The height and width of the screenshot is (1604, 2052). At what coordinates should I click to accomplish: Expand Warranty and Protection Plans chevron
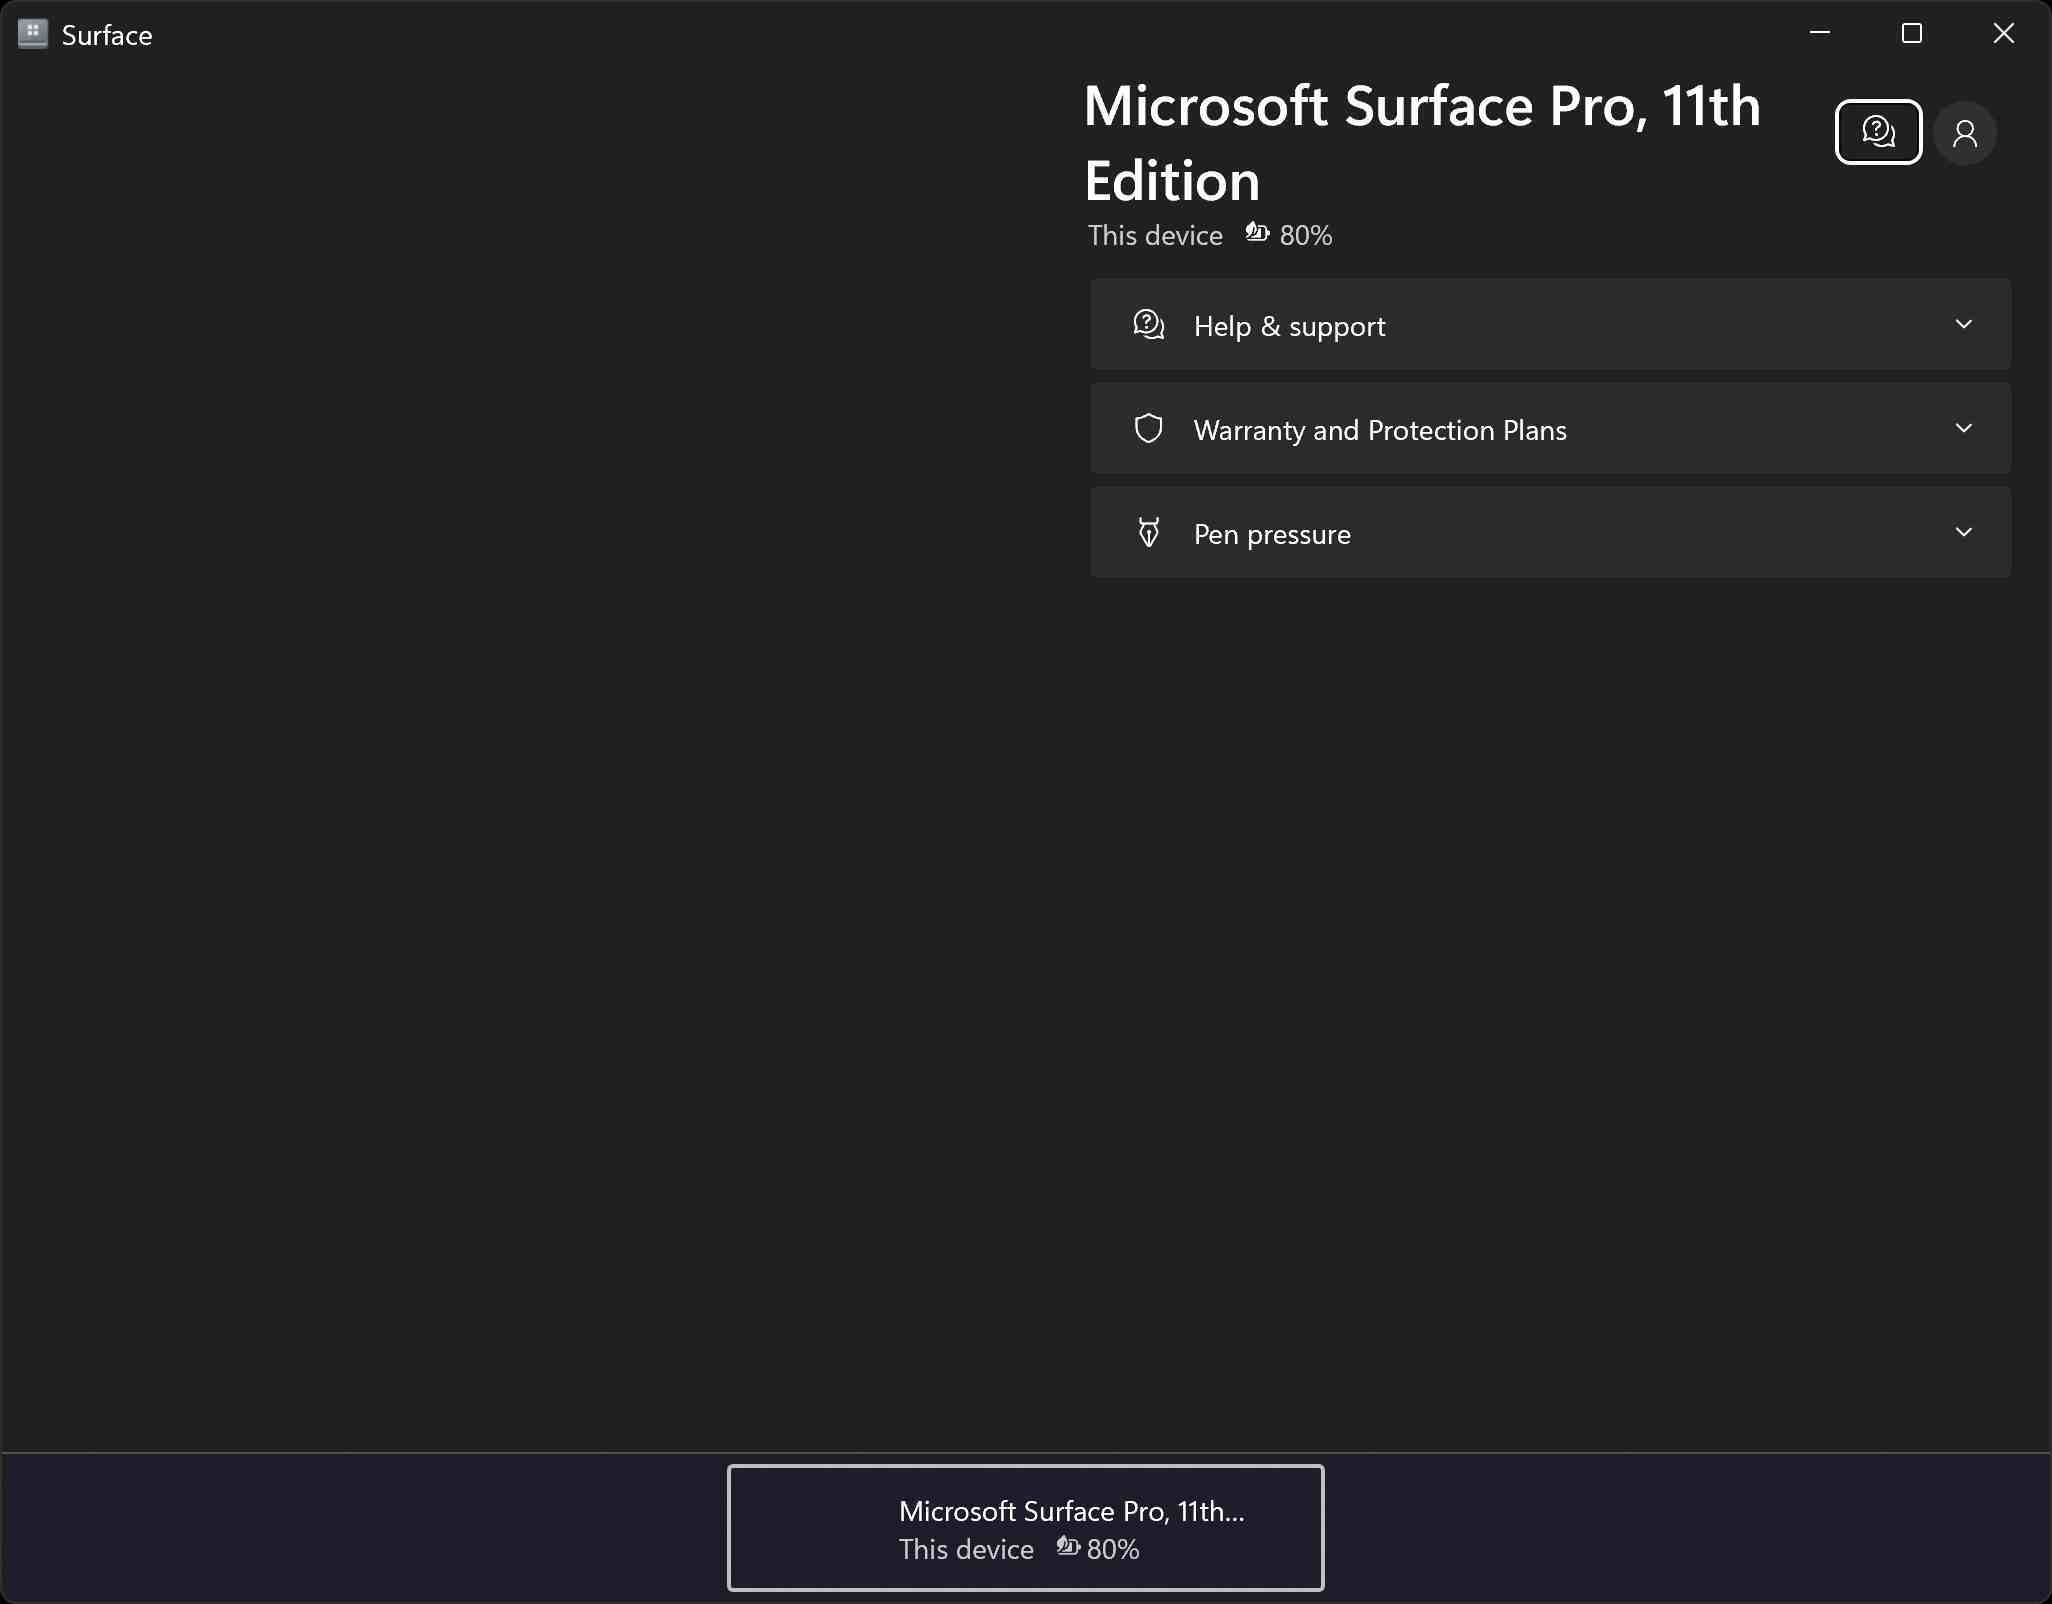[1963, 428]
